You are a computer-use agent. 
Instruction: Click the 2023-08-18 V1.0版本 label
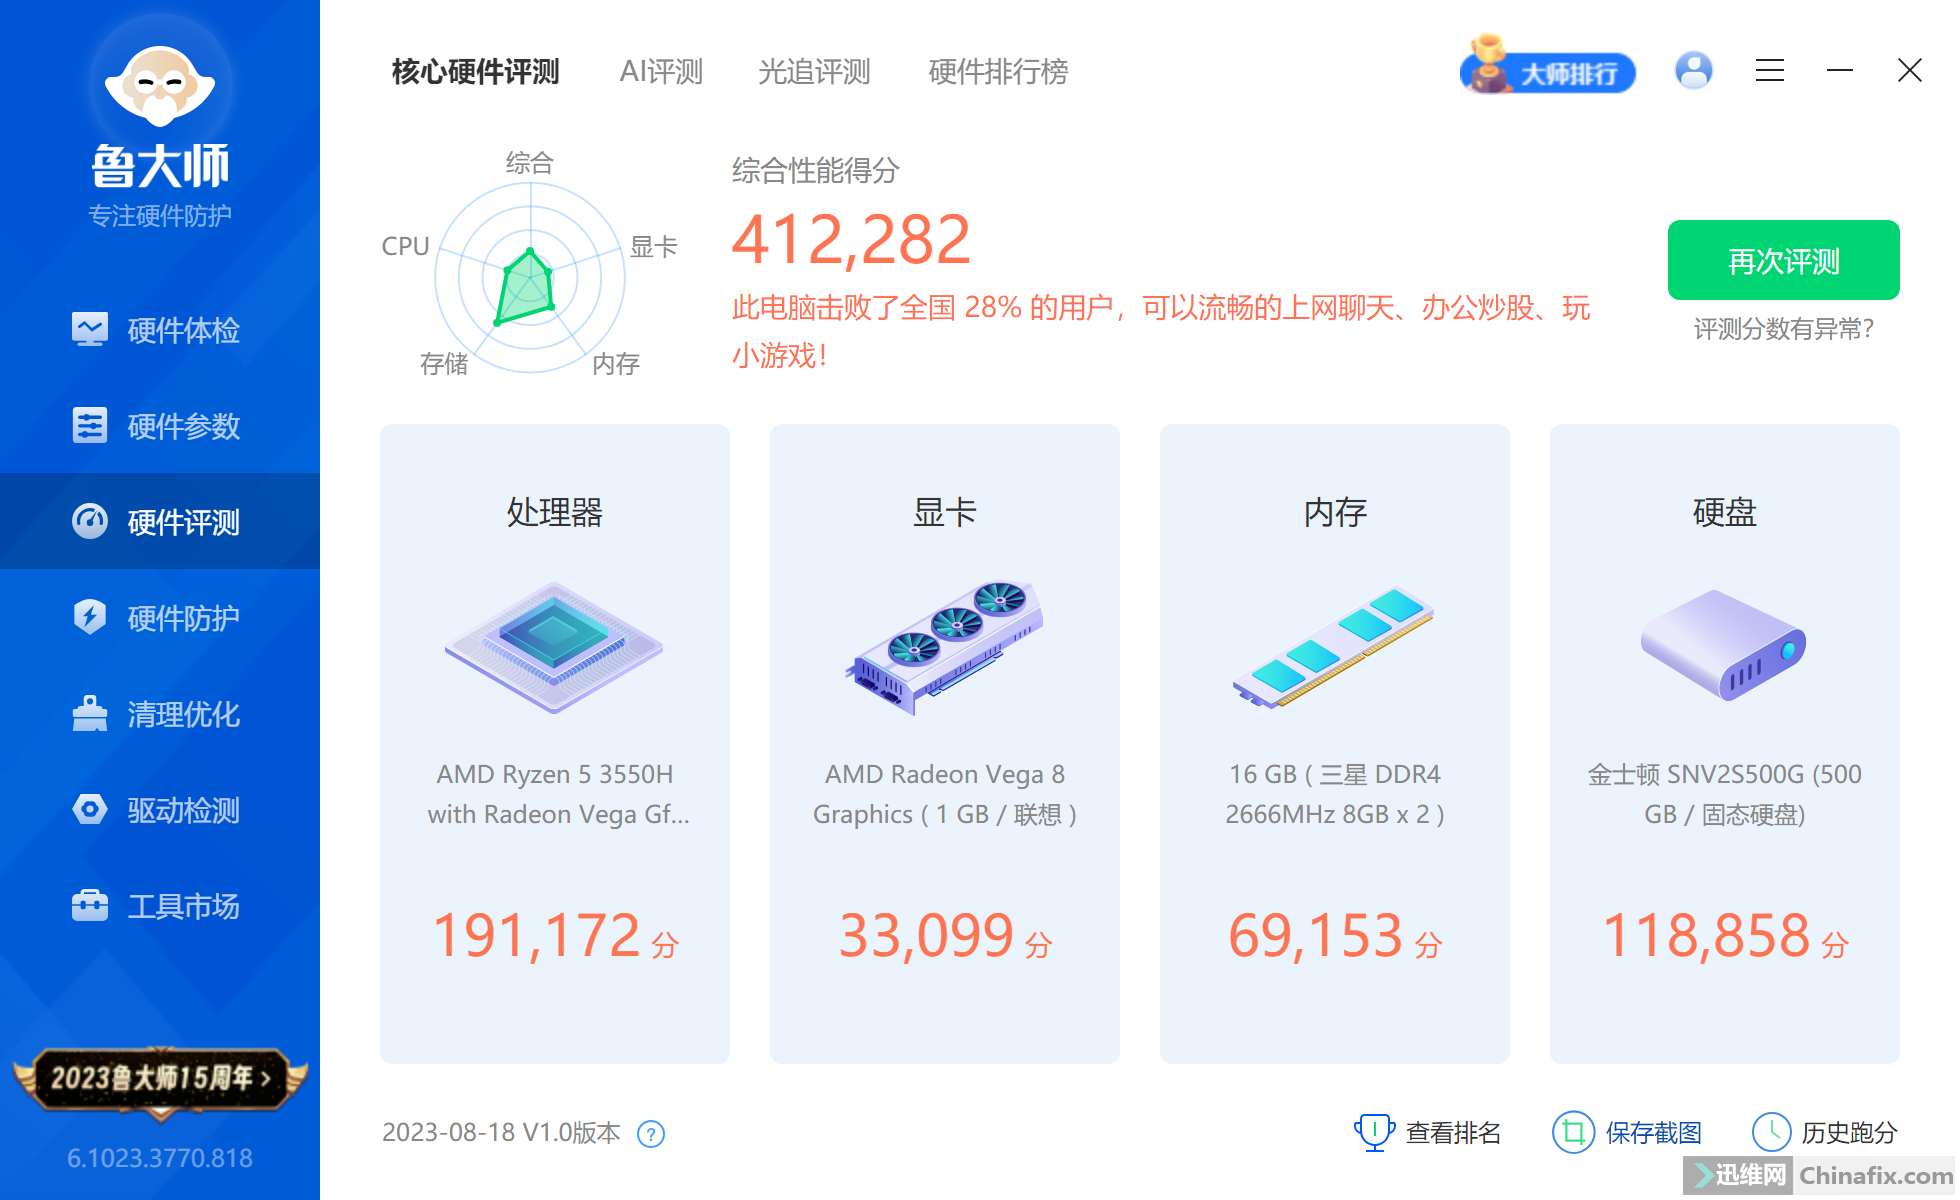501,1133
